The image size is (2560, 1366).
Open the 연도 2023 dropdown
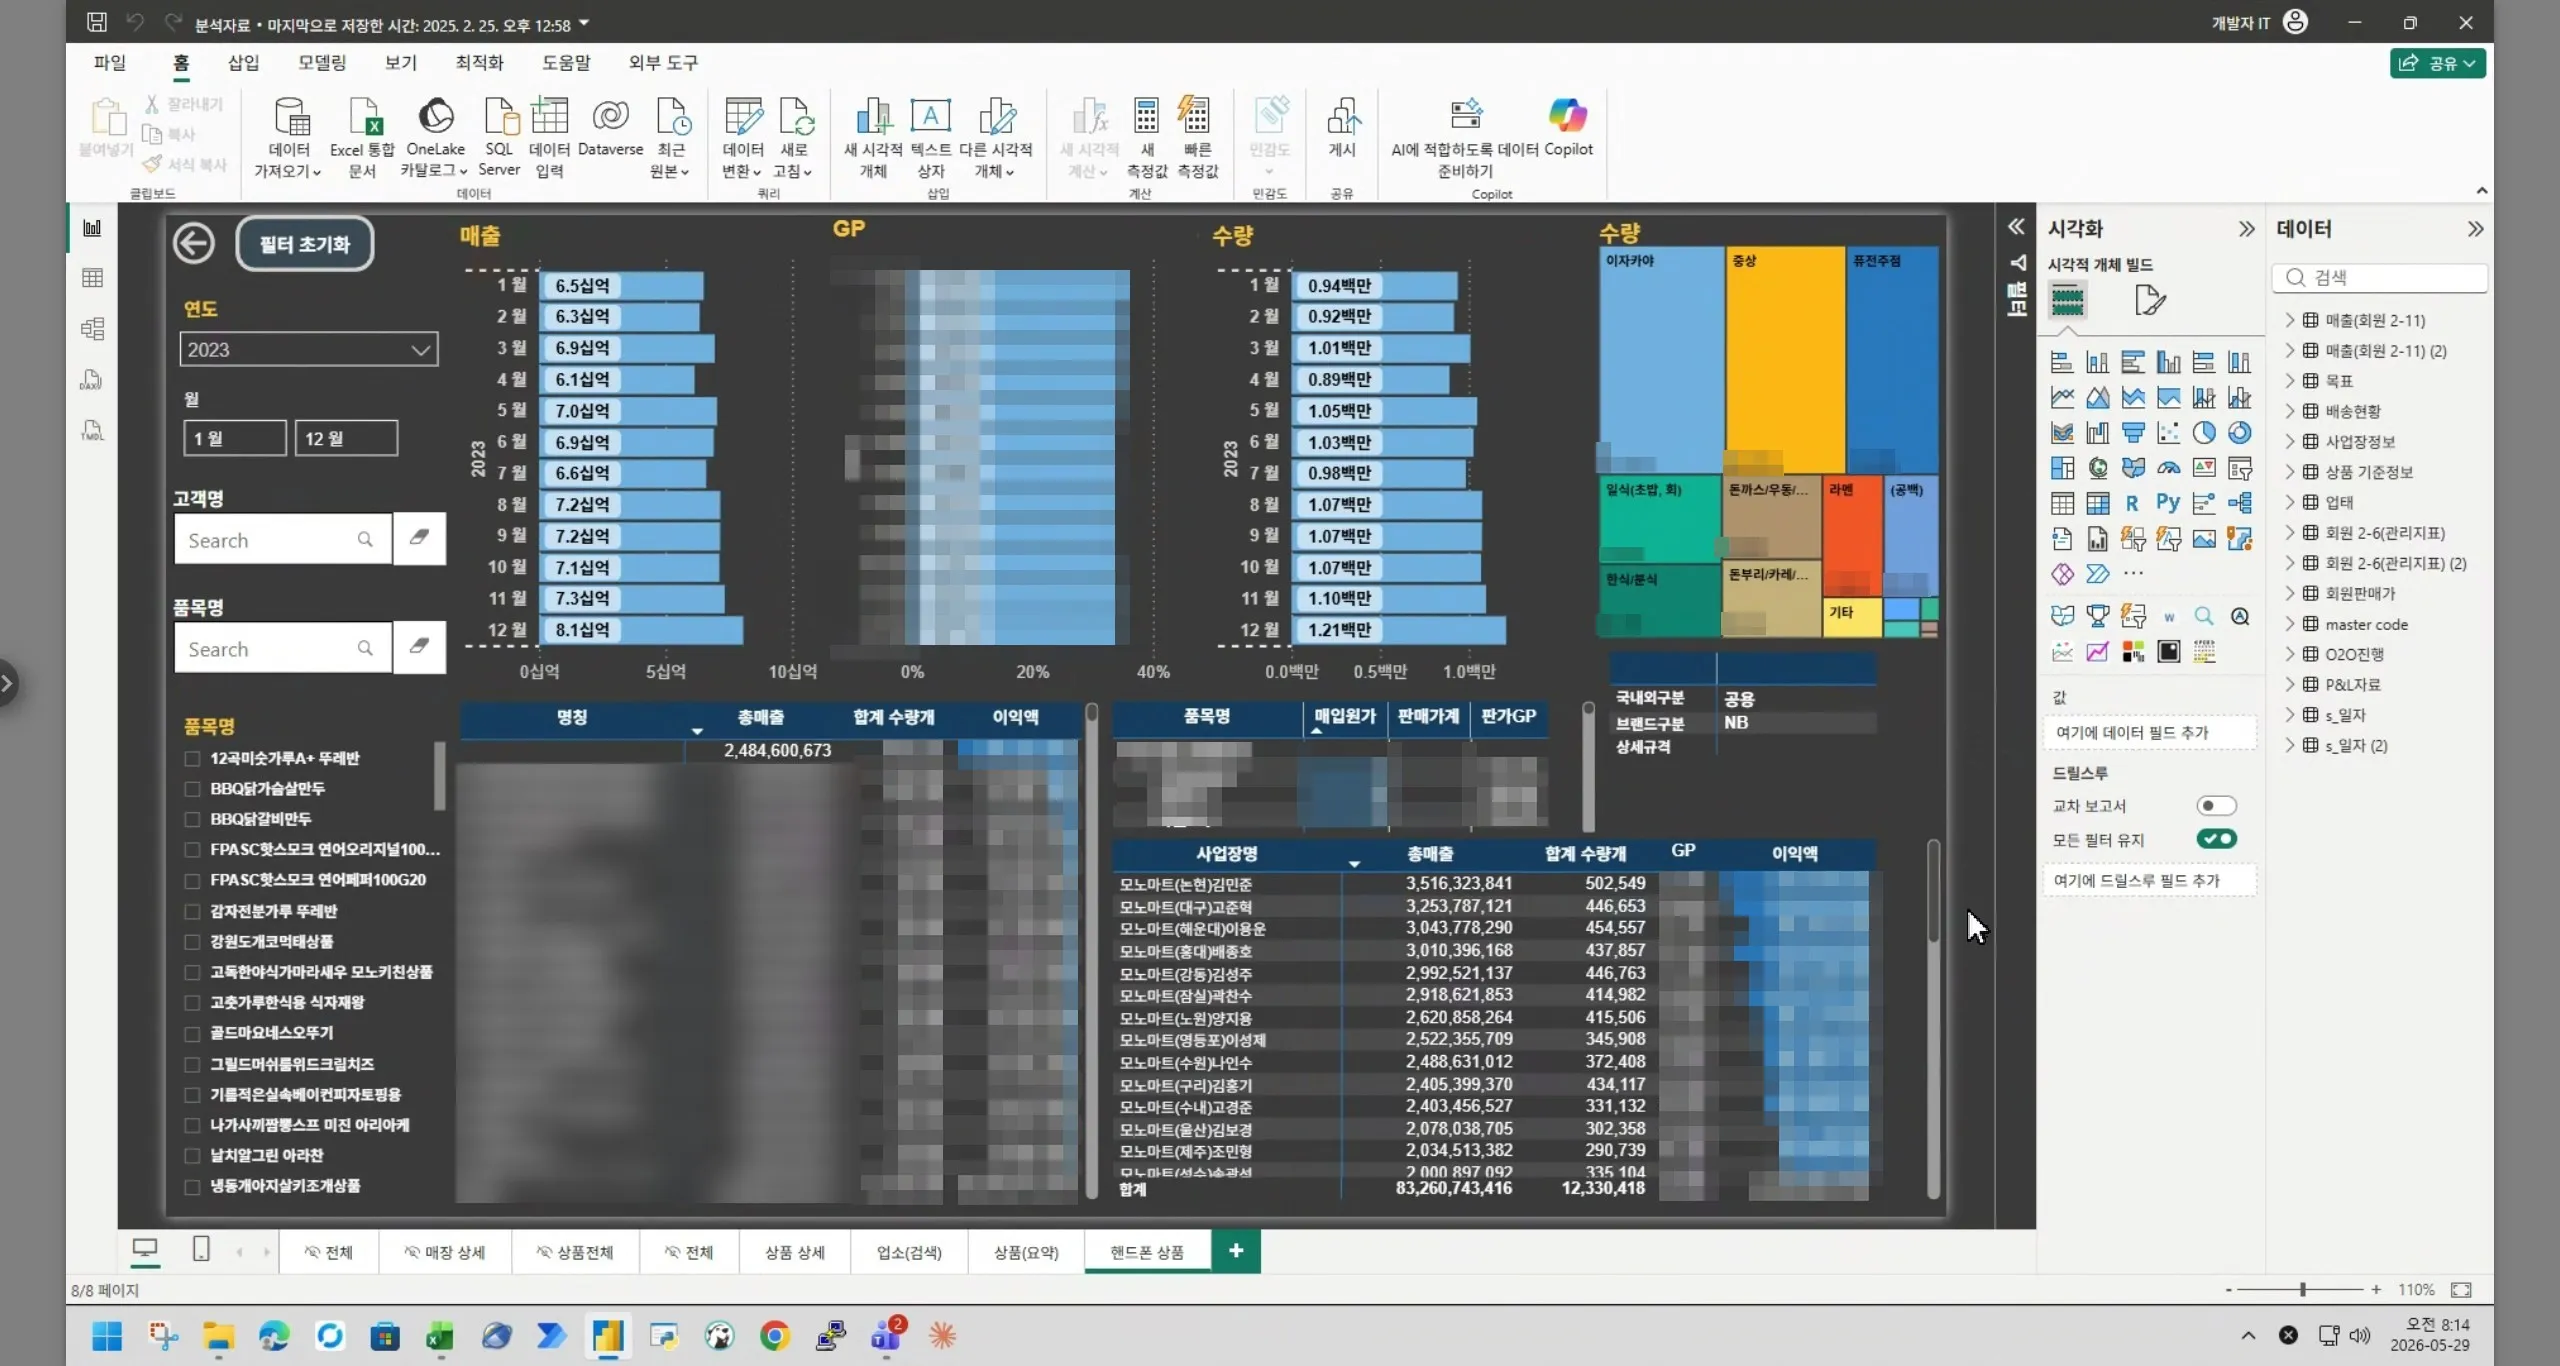[309, 349]
